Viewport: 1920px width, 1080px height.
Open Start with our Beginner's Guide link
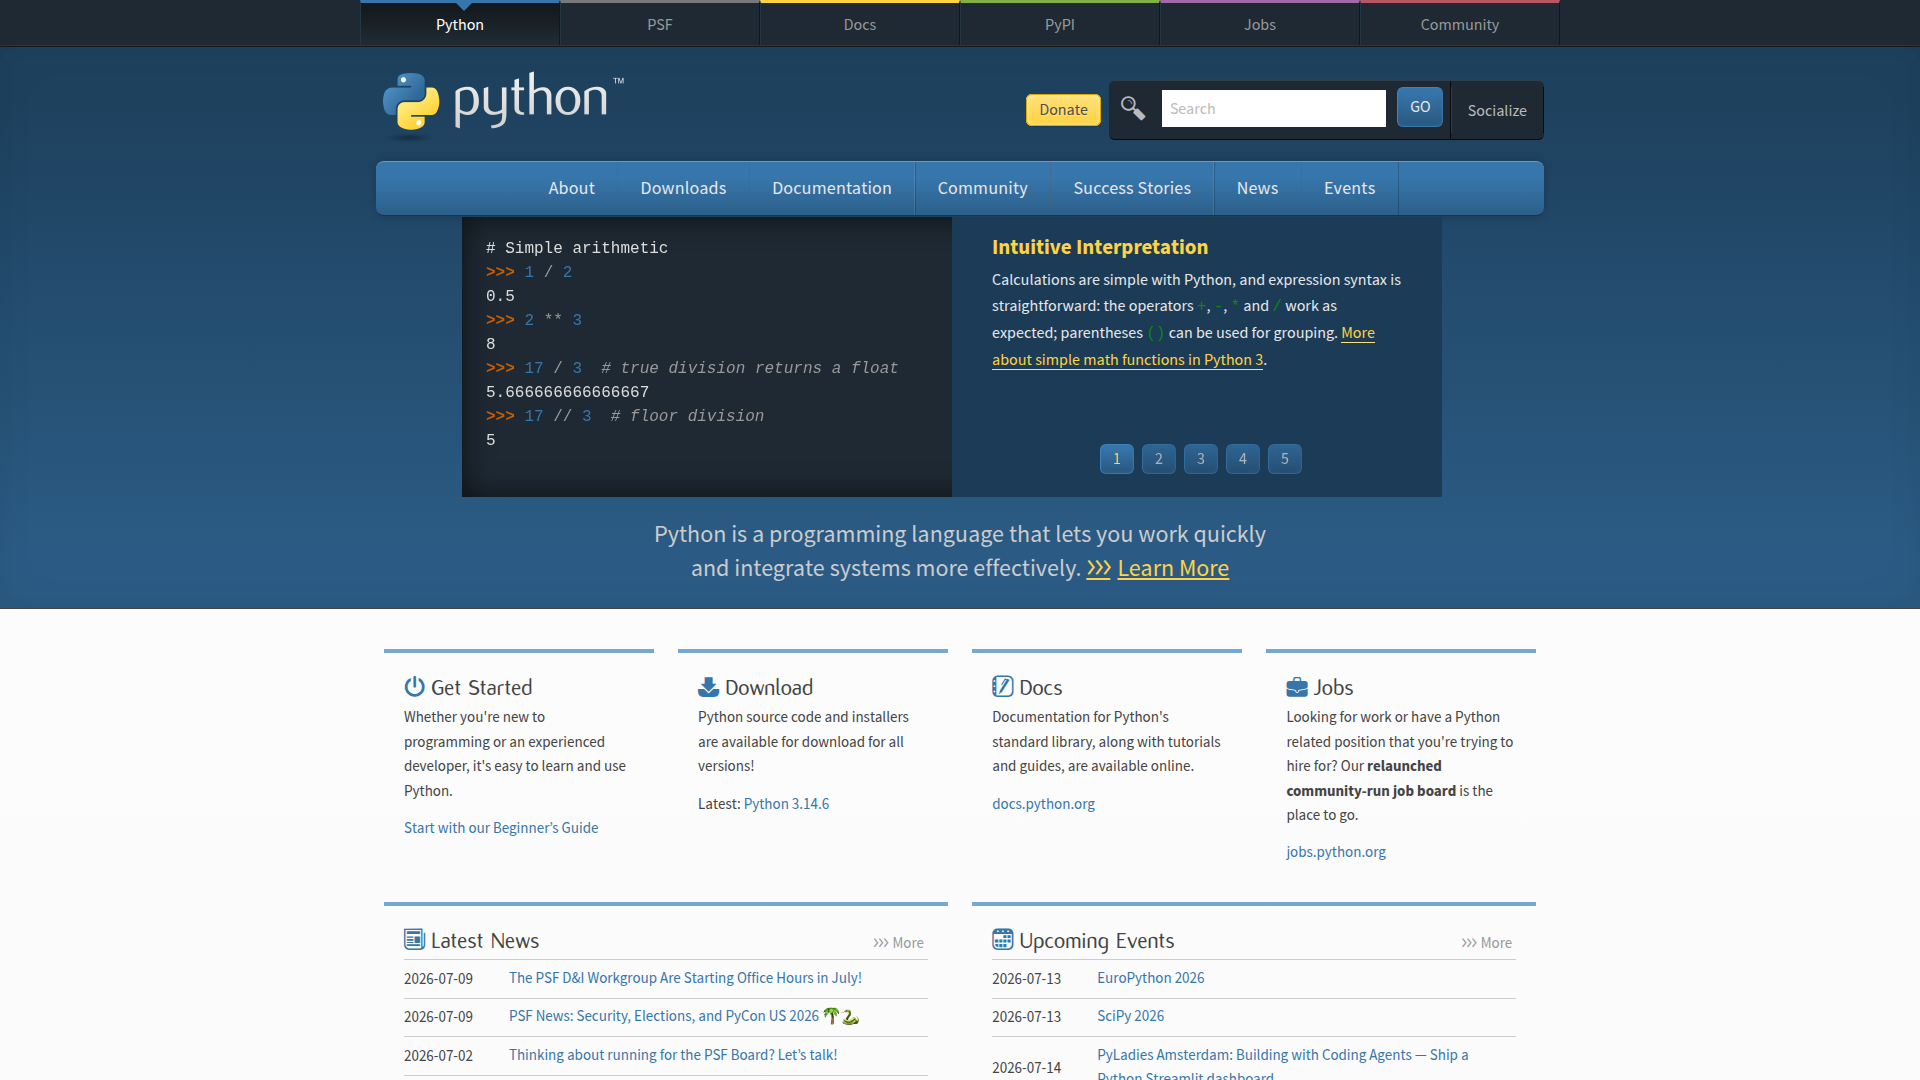click(501, 828)
